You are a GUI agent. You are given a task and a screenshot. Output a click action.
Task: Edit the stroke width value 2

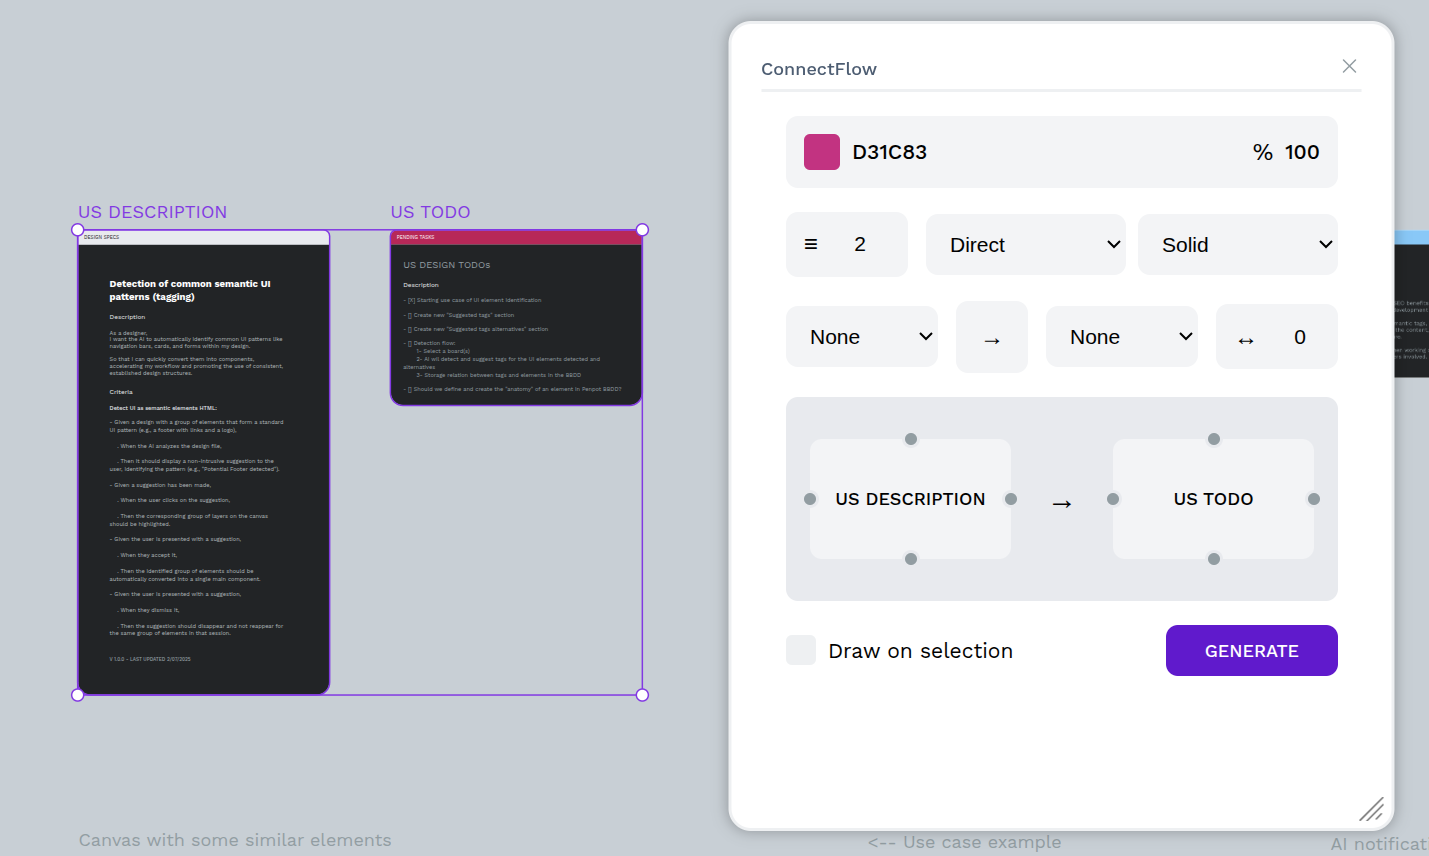[860, 244]
